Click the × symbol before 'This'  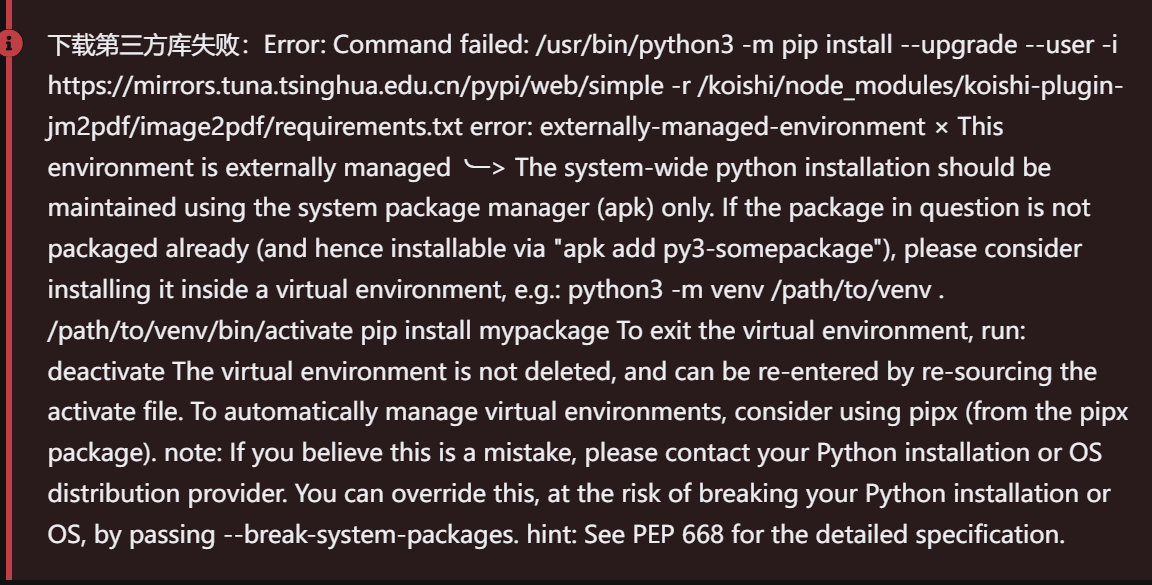(x=942, y=127)
